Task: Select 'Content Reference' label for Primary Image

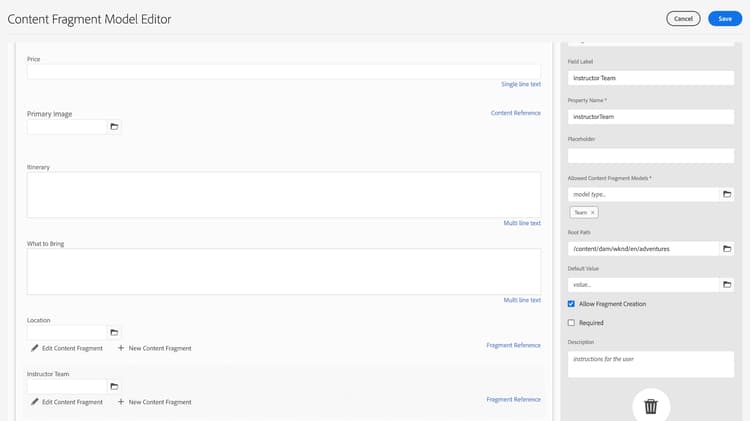Action: tap(516, 113)
